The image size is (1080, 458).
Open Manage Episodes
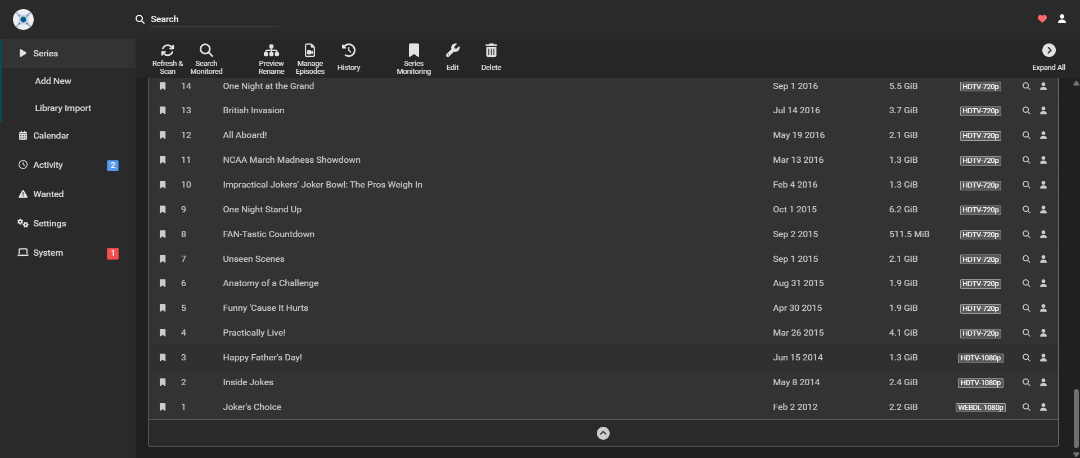pyautogui.click(x=310, y=59)
